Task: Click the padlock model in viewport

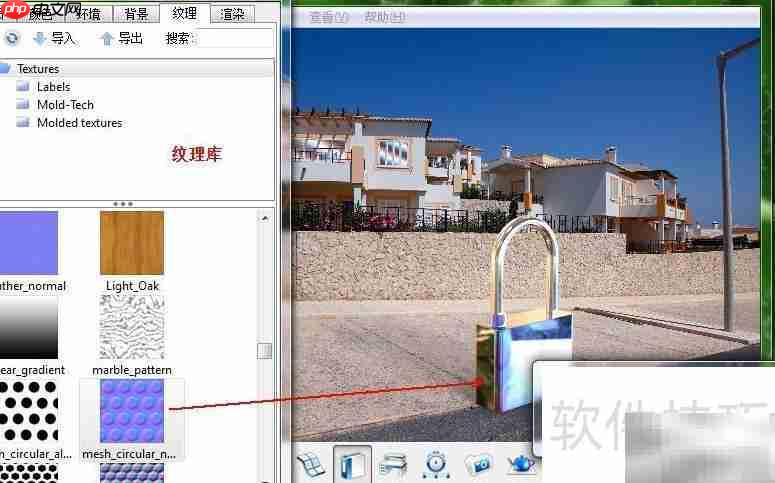Action: point(524,316)
